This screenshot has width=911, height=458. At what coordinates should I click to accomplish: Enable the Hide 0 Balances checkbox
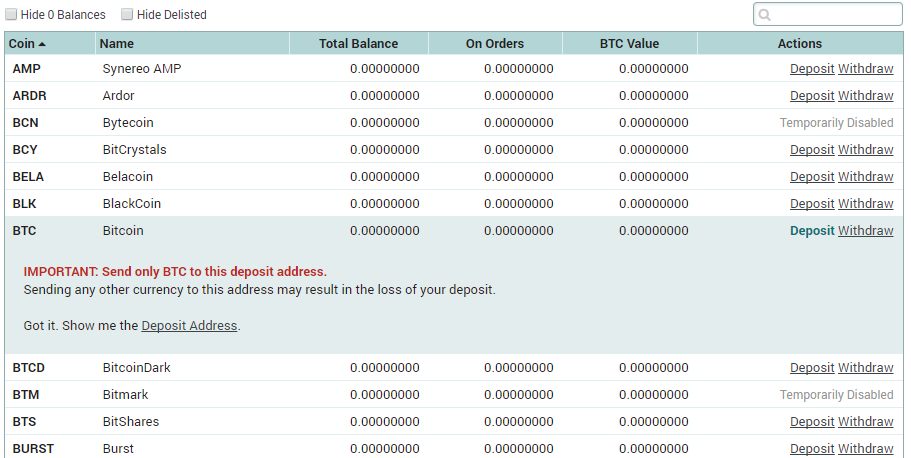pyautogui.click(x=11, y=15)
